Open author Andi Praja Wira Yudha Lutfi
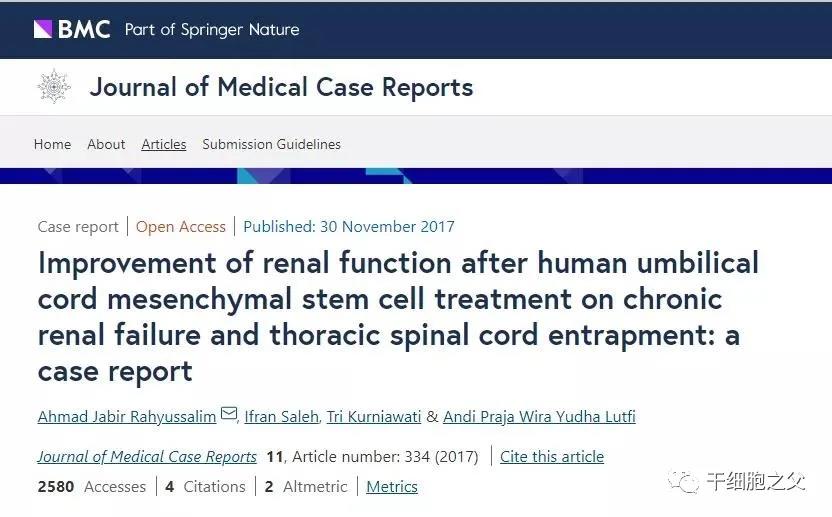This screenshot has width=832, height=517. click(538, 416)
